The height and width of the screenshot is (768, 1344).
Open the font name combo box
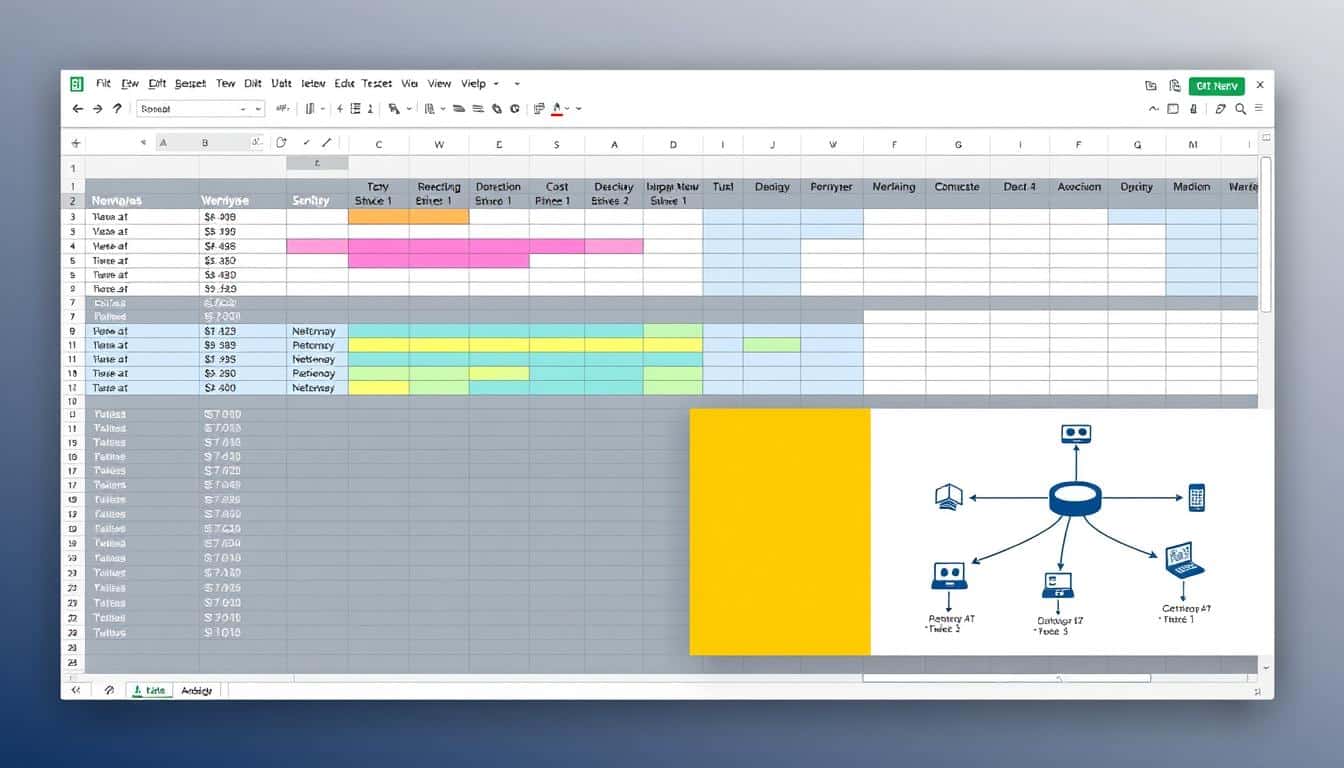[x=200, y=109]
